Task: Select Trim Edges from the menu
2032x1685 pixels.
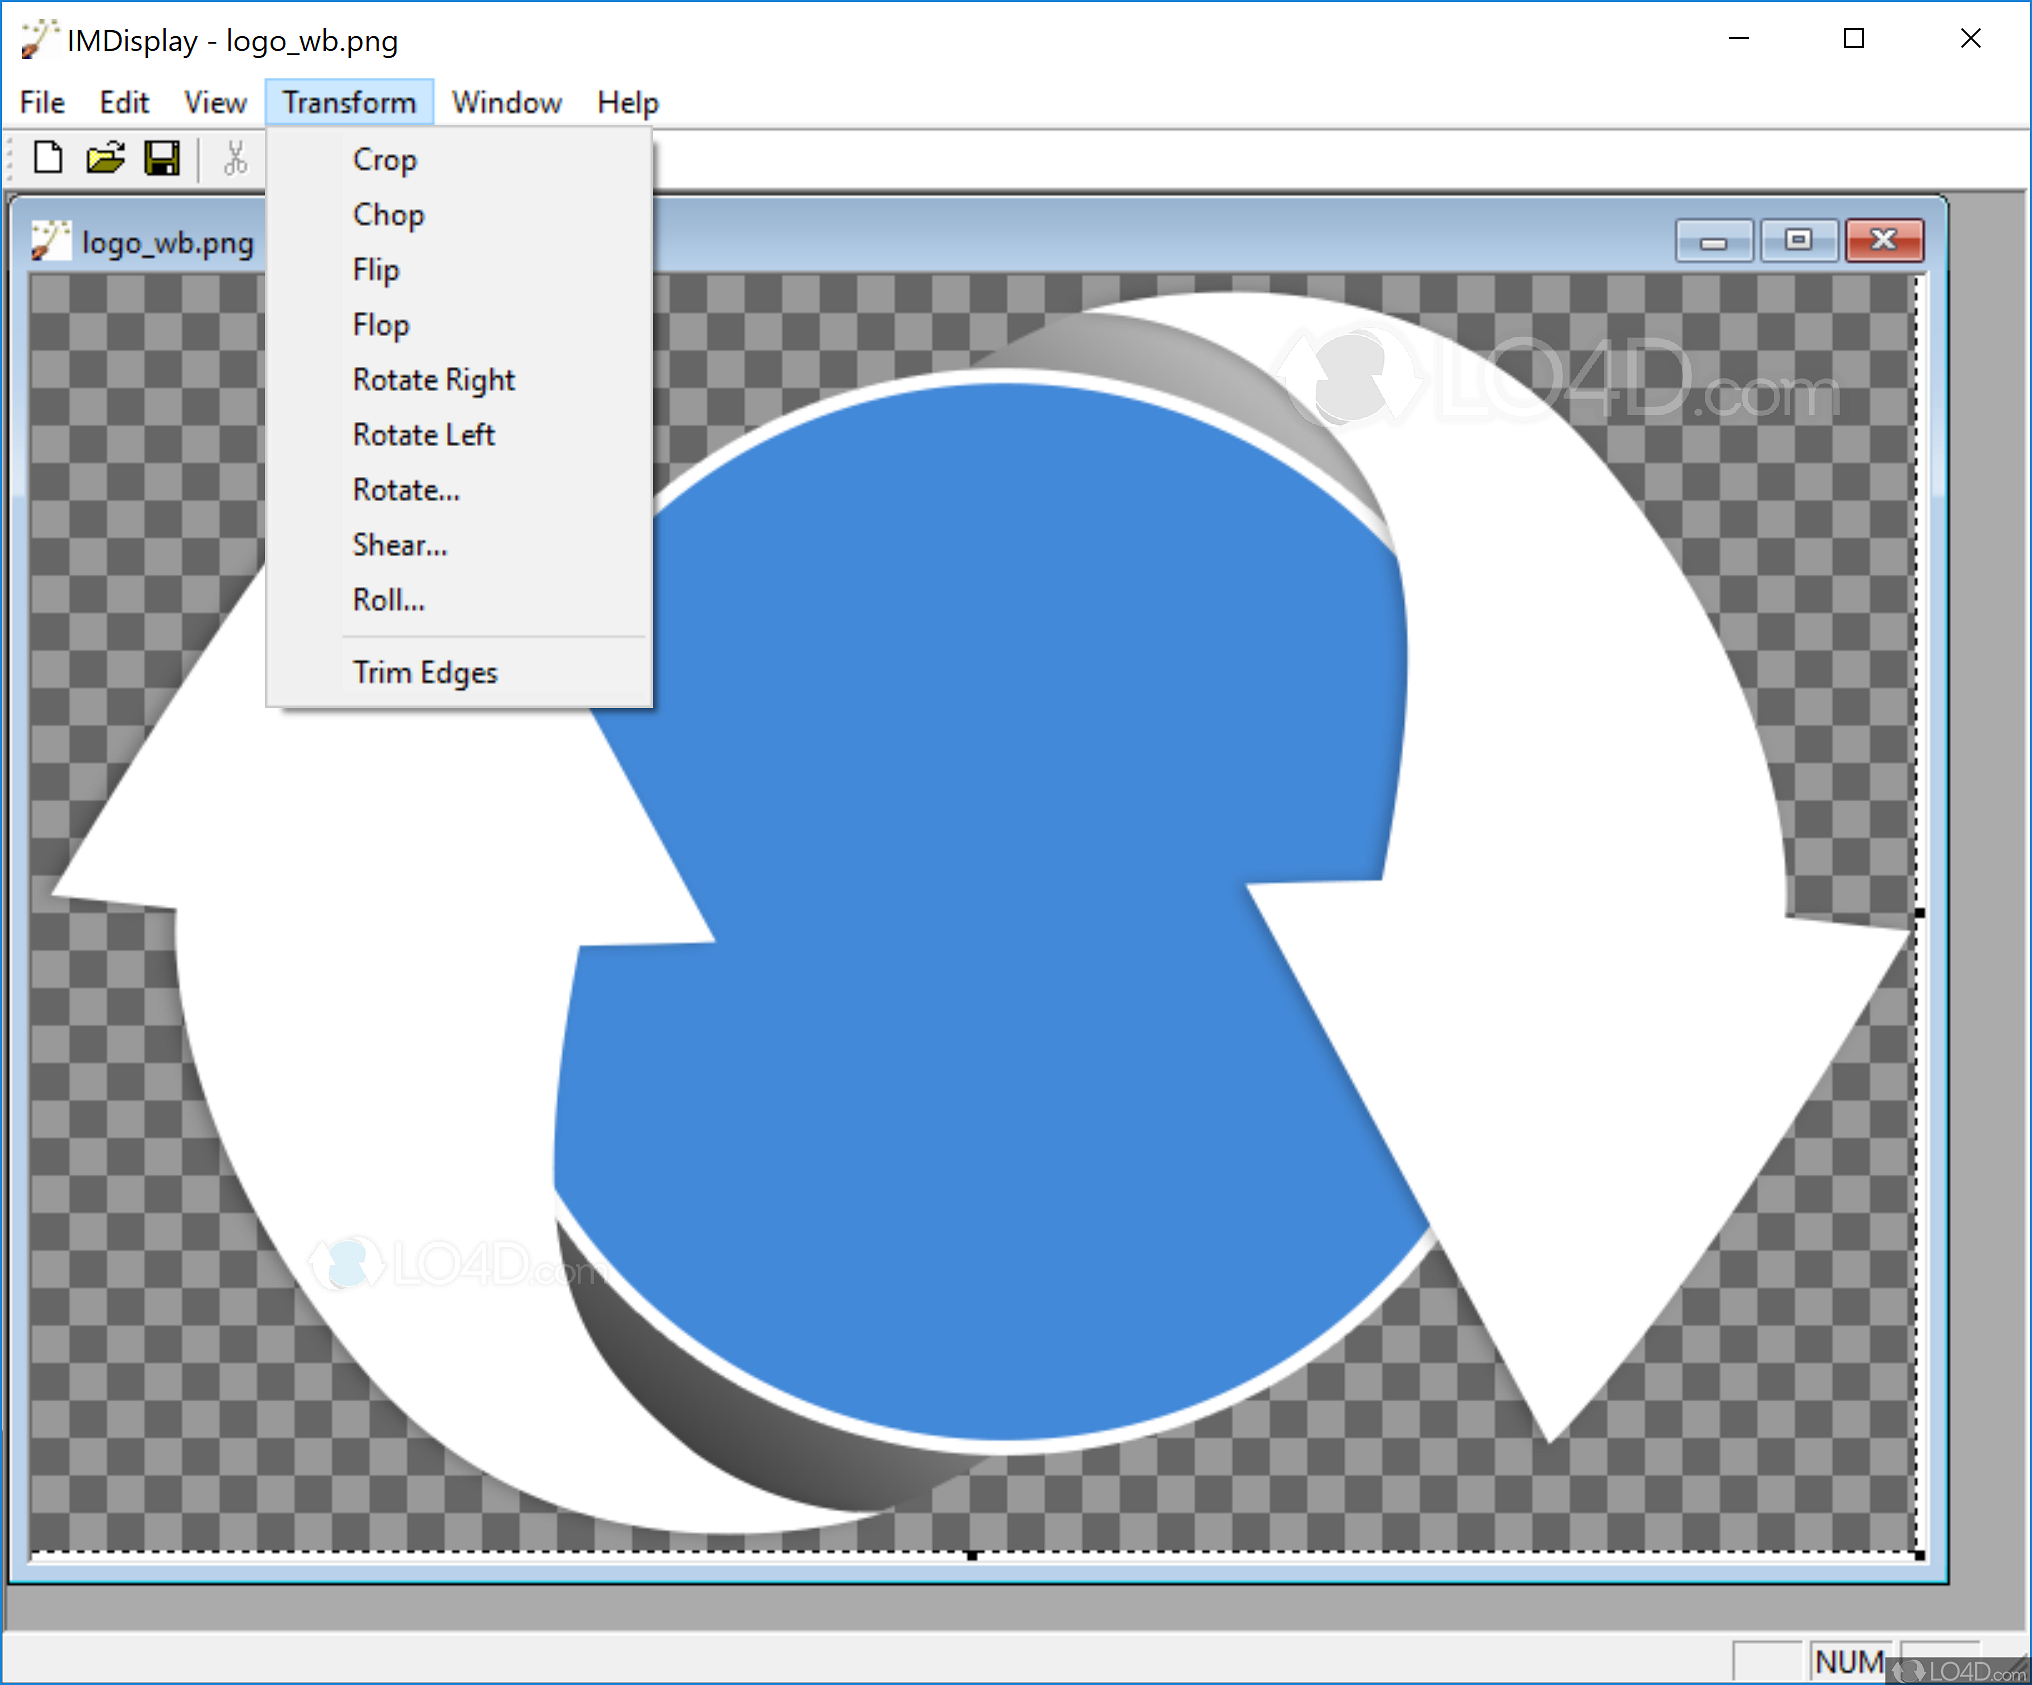Action: (x=425, y=672)
